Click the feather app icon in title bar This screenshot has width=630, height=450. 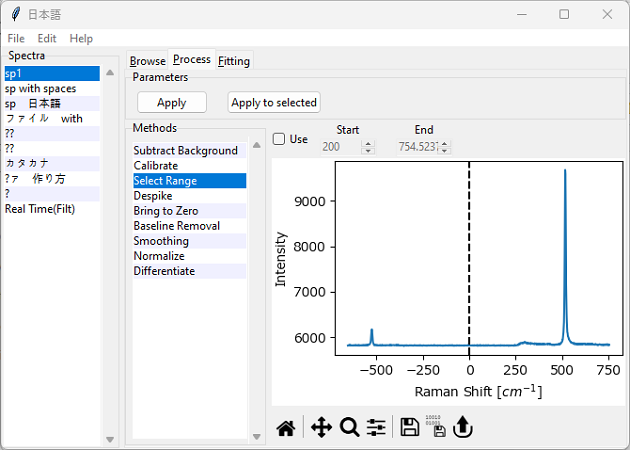[15, 14]
